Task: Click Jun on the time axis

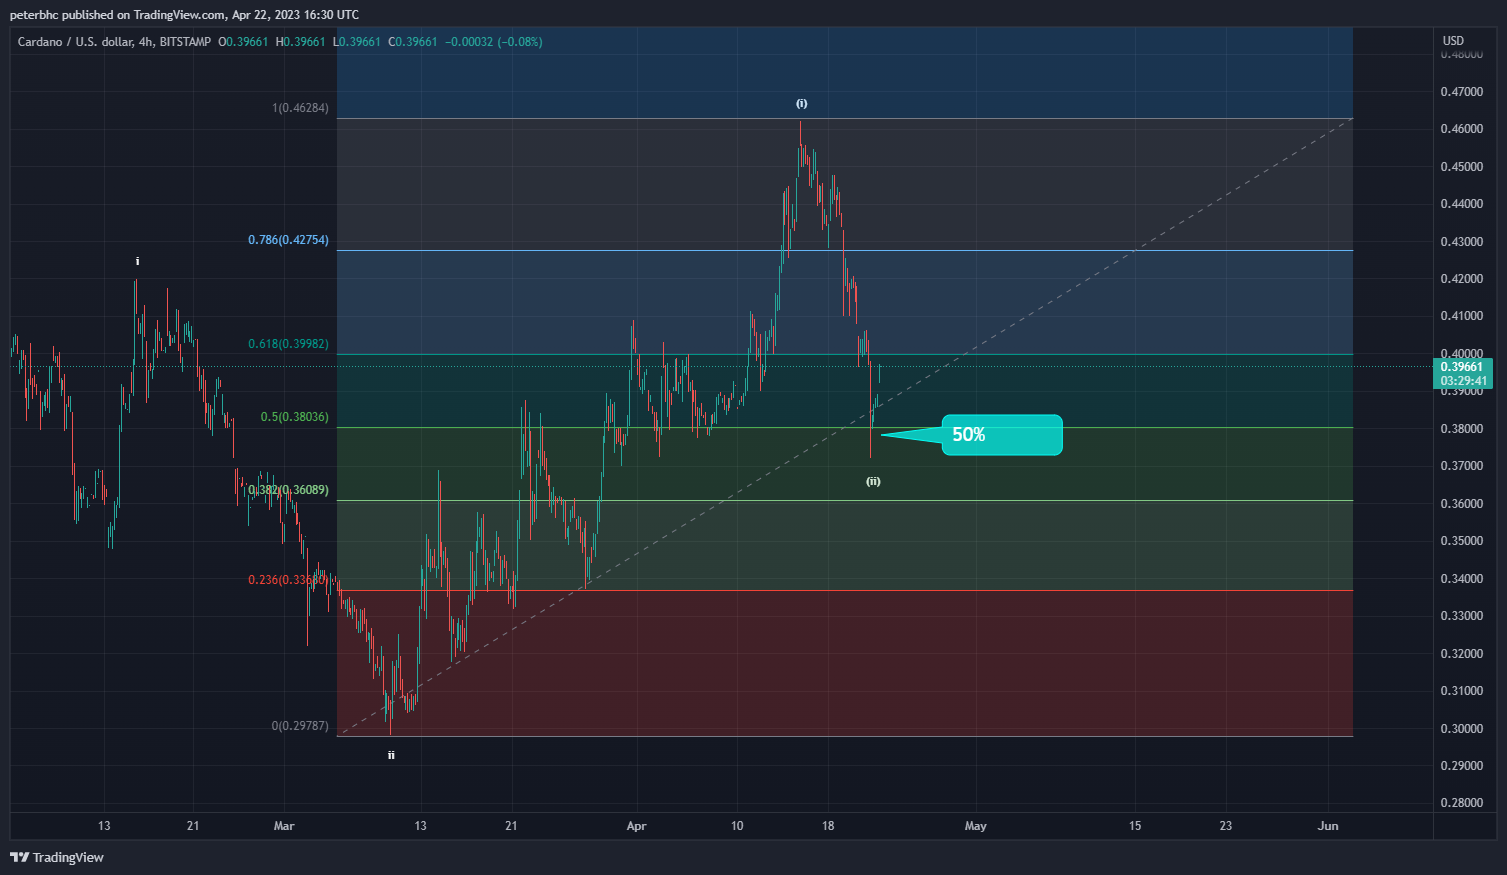Action: [x=1328, y=826]
